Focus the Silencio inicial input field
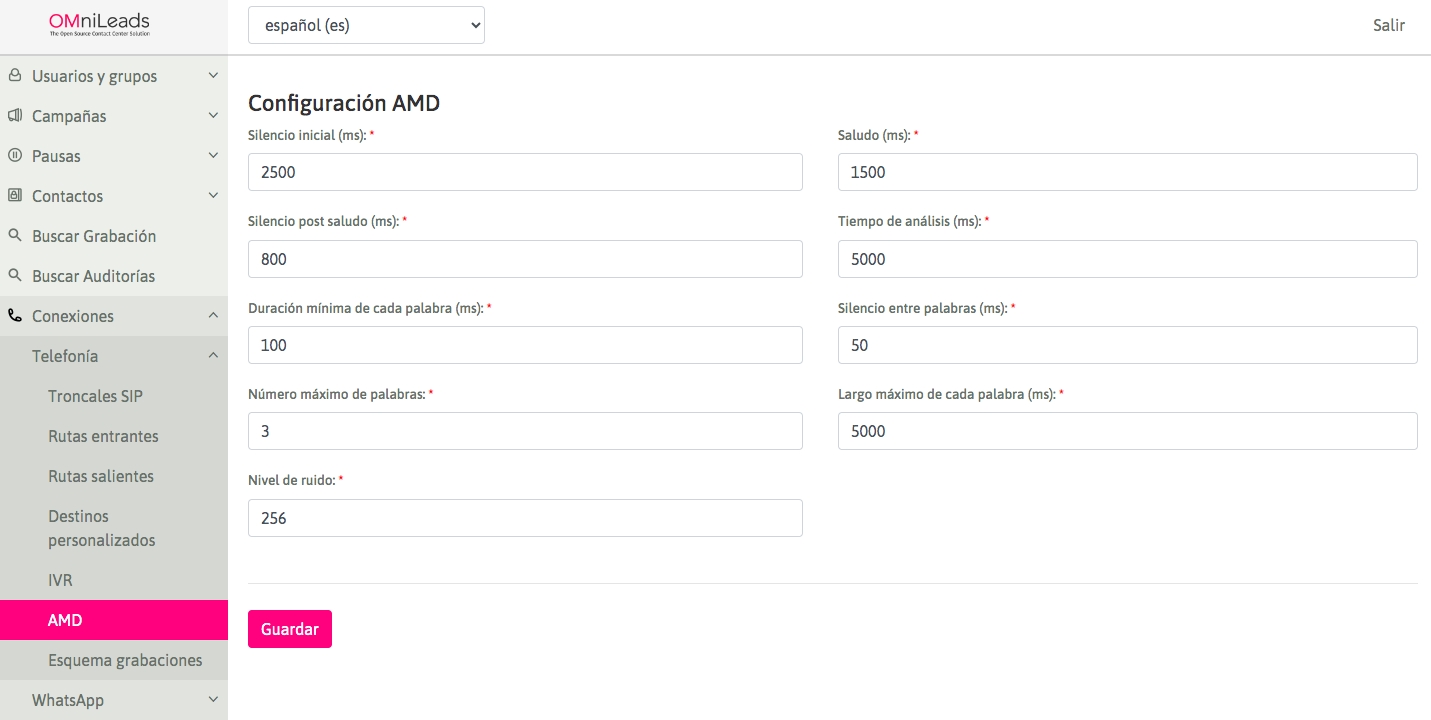 pyautogui.click(x=525, y=172)
